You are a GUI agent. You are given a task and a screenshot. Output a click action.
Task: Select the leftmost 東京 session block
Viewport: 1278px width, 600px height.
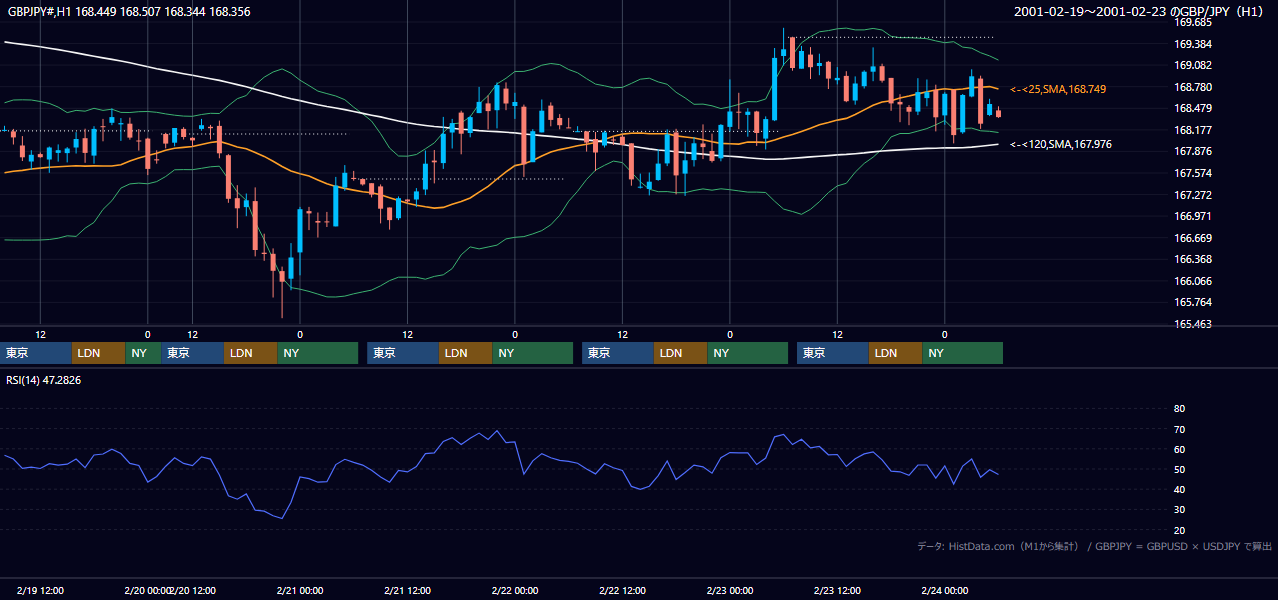(x=36, y=353)
